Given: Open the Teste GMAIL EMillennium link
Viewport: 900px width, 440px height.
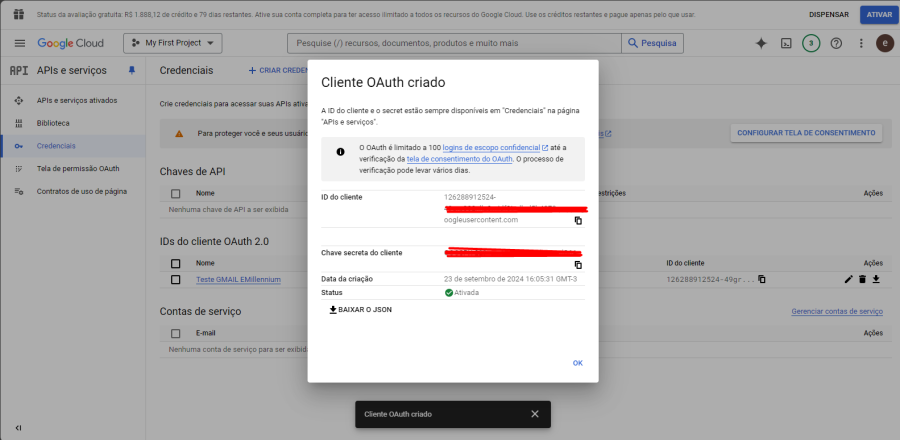Looking at the screenshot, I should [238, 279].
